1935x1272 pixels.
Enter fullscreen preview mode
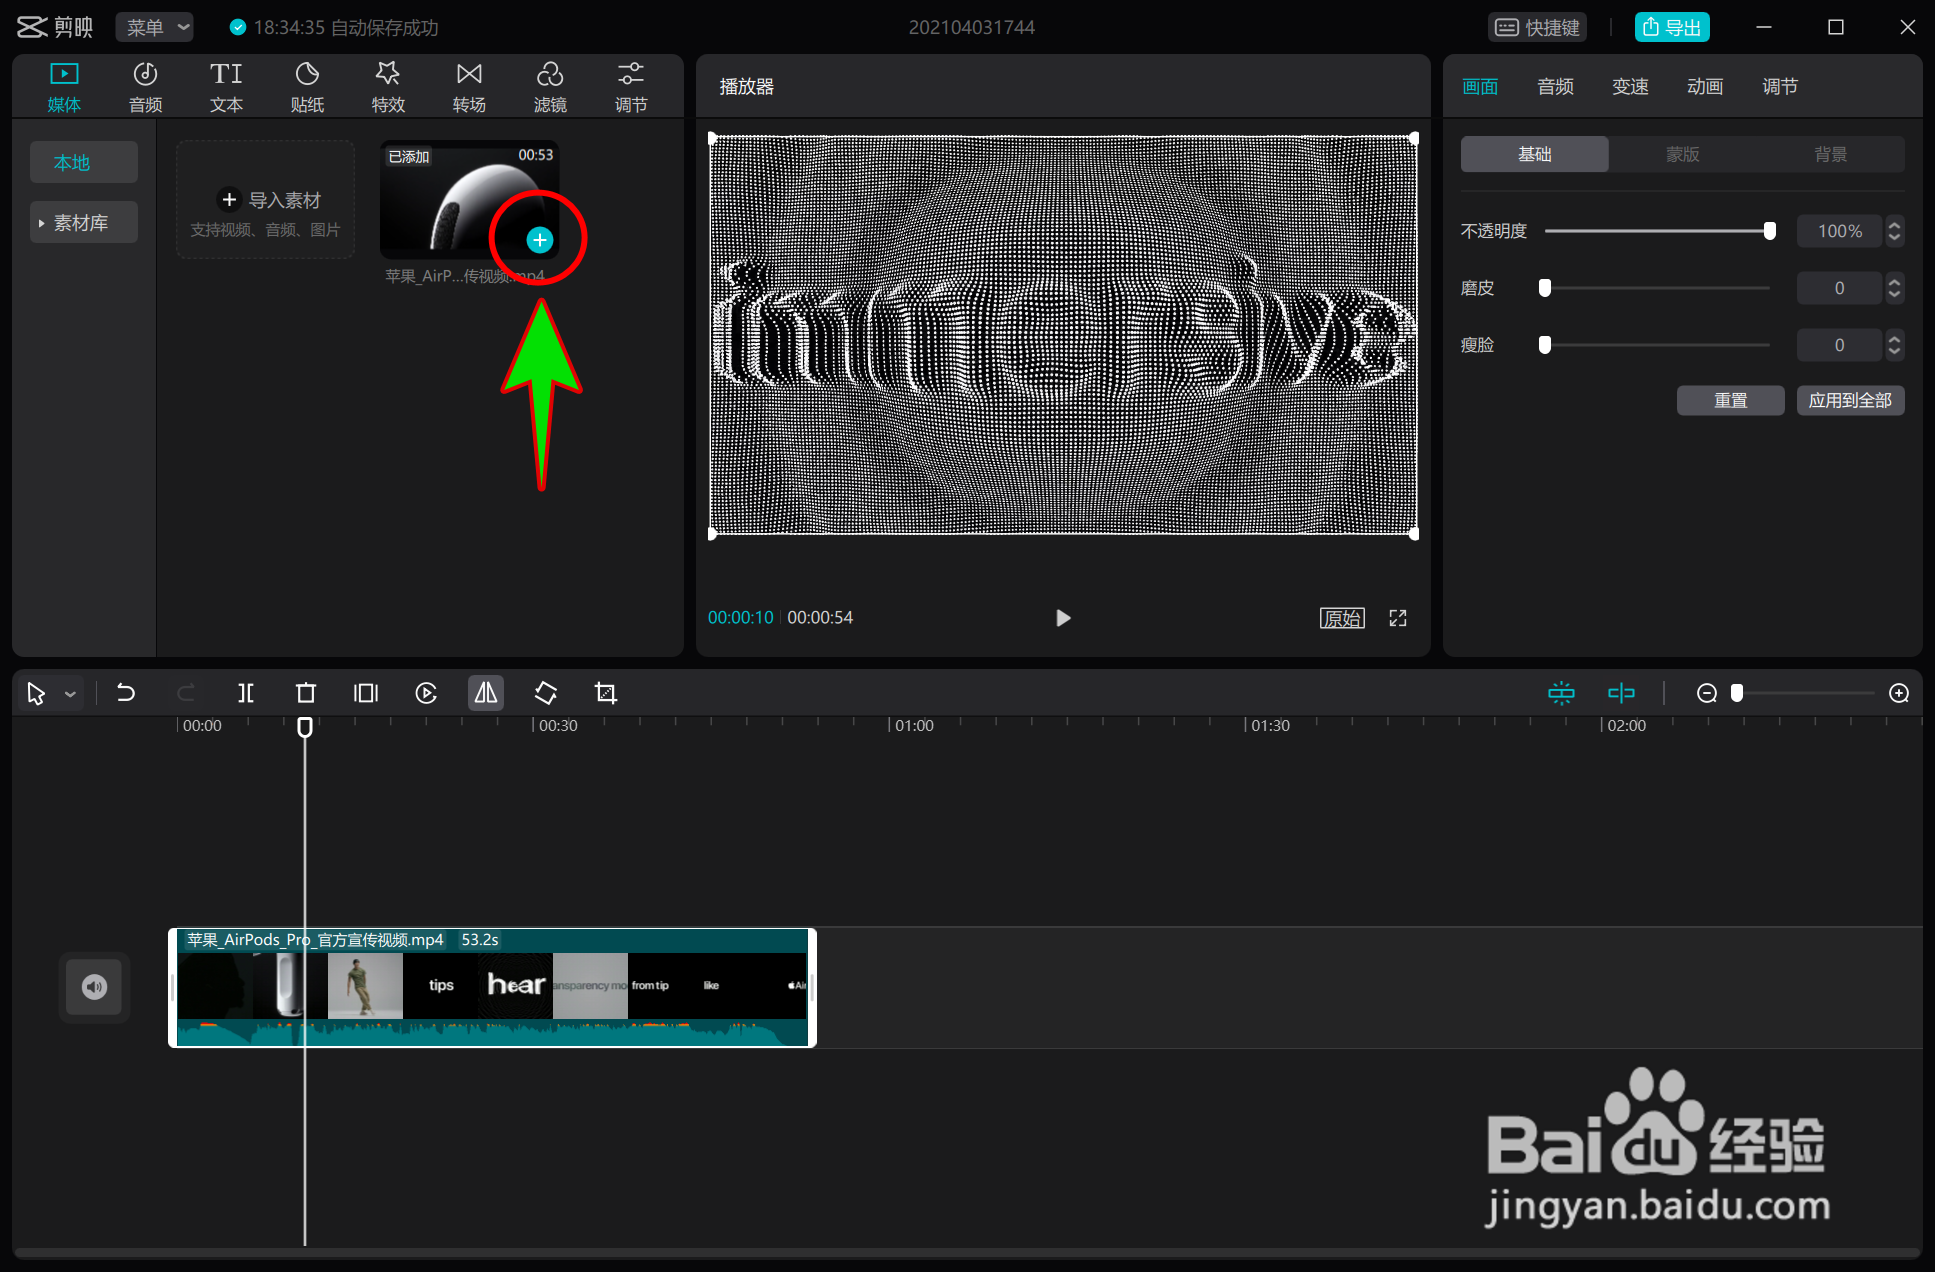pyautogui.click(x=1398, y=618)
